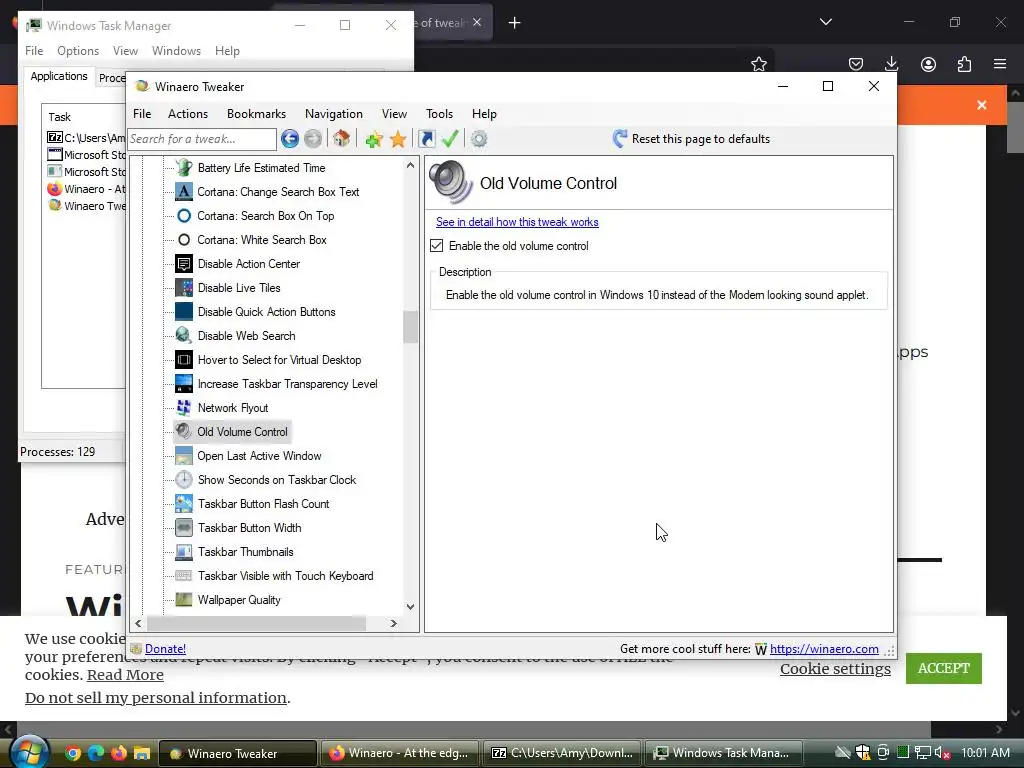Screen dimensions: 1024x768
Task: Open Firefox hamburger application menu
Action: click(1000, 64)
